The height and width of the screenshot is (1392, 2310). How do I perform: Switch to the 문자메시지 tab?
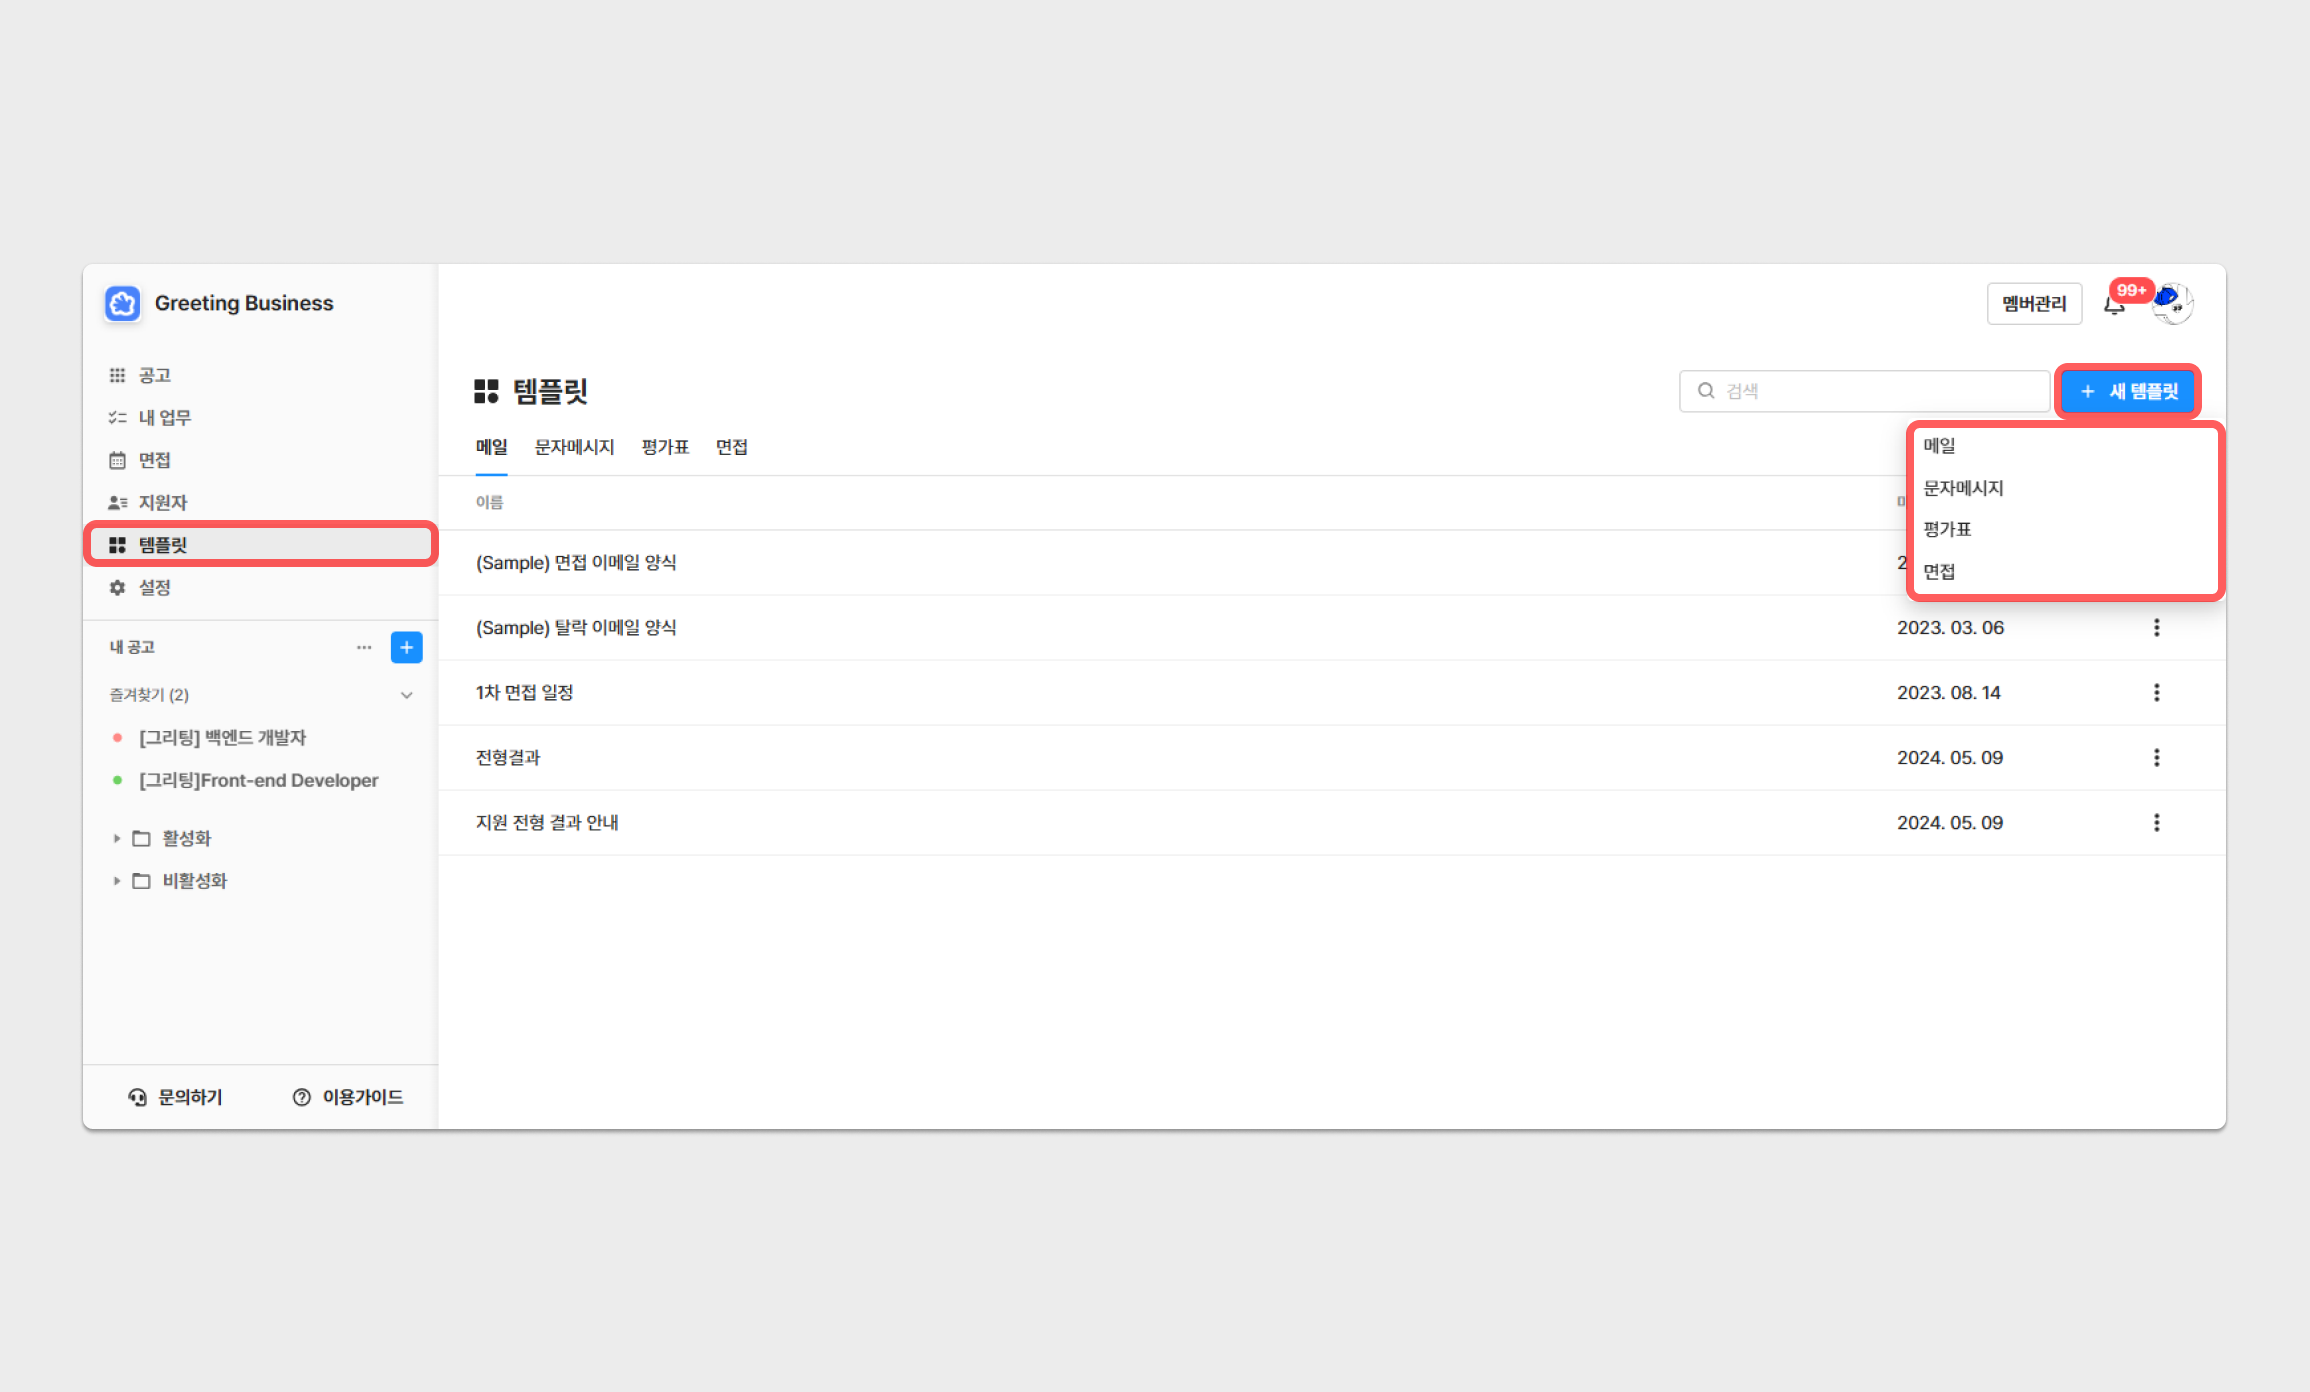(574, 447)
